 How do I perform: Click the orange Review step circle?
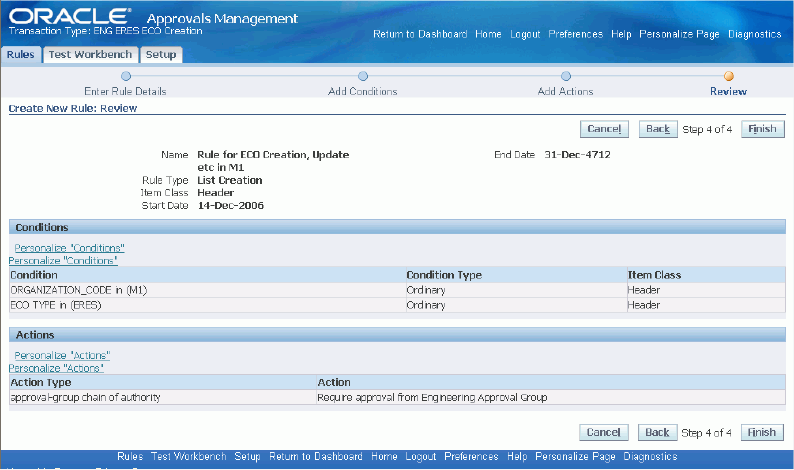tap(729, 76)
